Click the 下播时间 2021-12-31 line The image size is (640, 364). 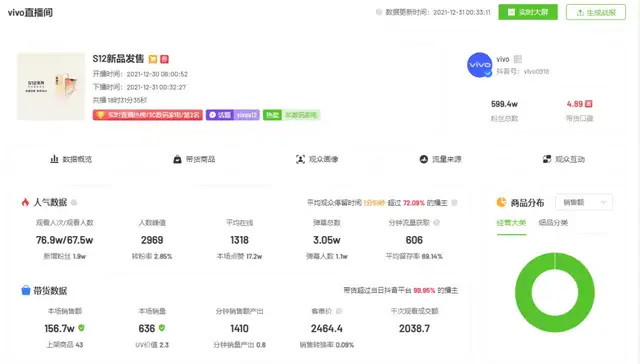click(x=139, y=87)
